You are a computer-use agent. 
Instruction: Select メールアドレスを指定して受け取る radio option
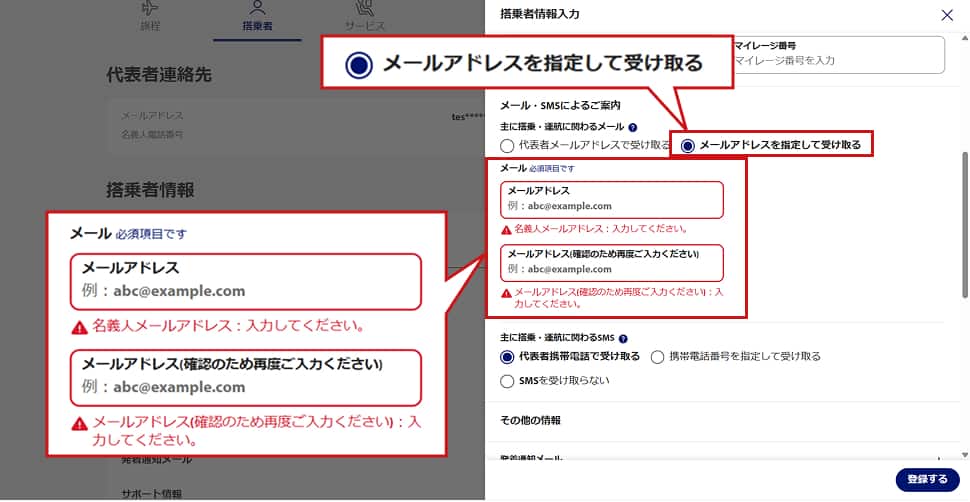click(688, 146)
